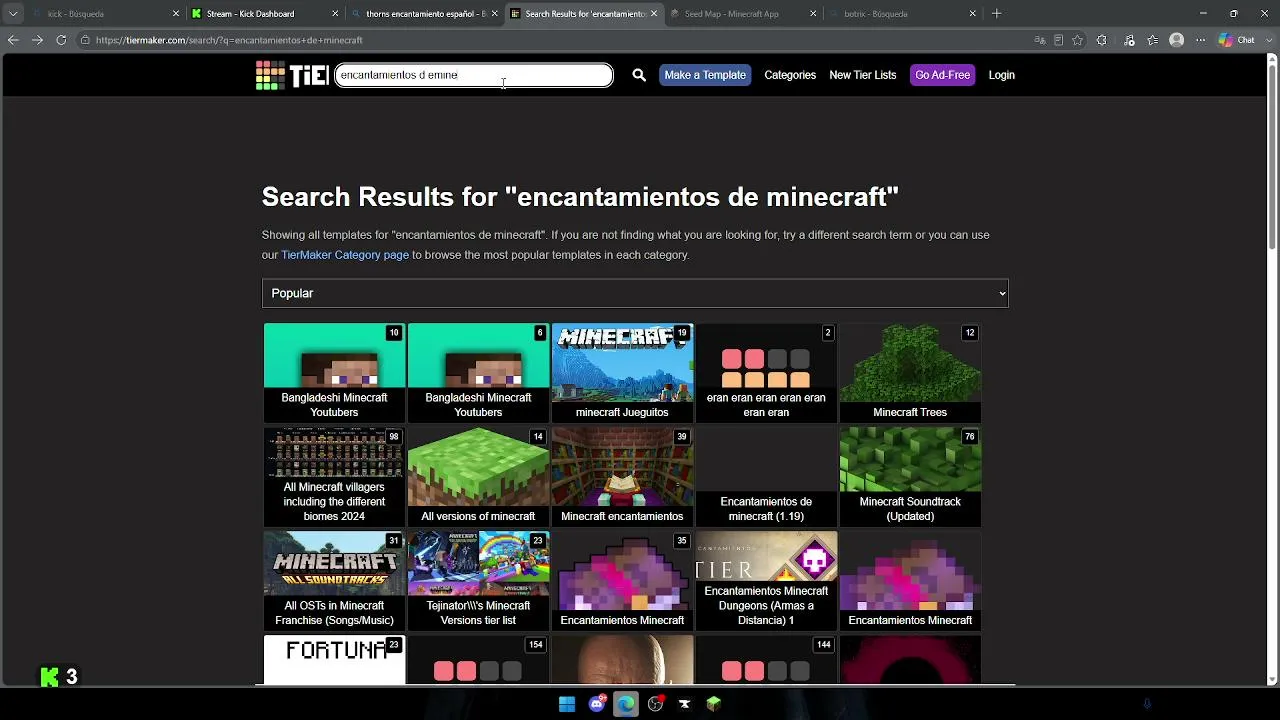
Task: Open CurseForge anvil taskbar icon
Action: click(685, 704)
